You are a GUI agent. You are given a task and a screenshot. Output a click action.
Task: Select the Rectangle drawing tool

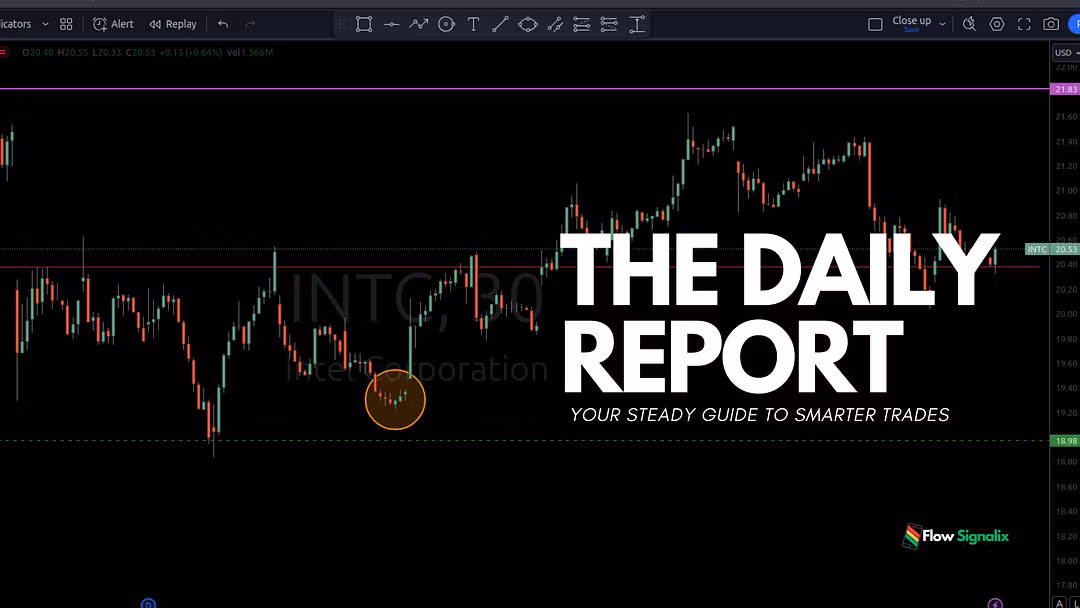(x=364, y=24)
